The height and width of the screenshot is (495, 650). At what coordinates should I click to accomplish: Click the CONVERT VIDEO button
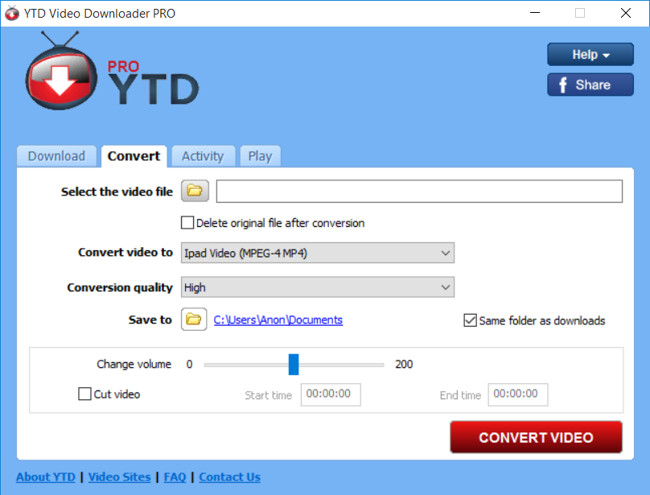tap(536, 437)
